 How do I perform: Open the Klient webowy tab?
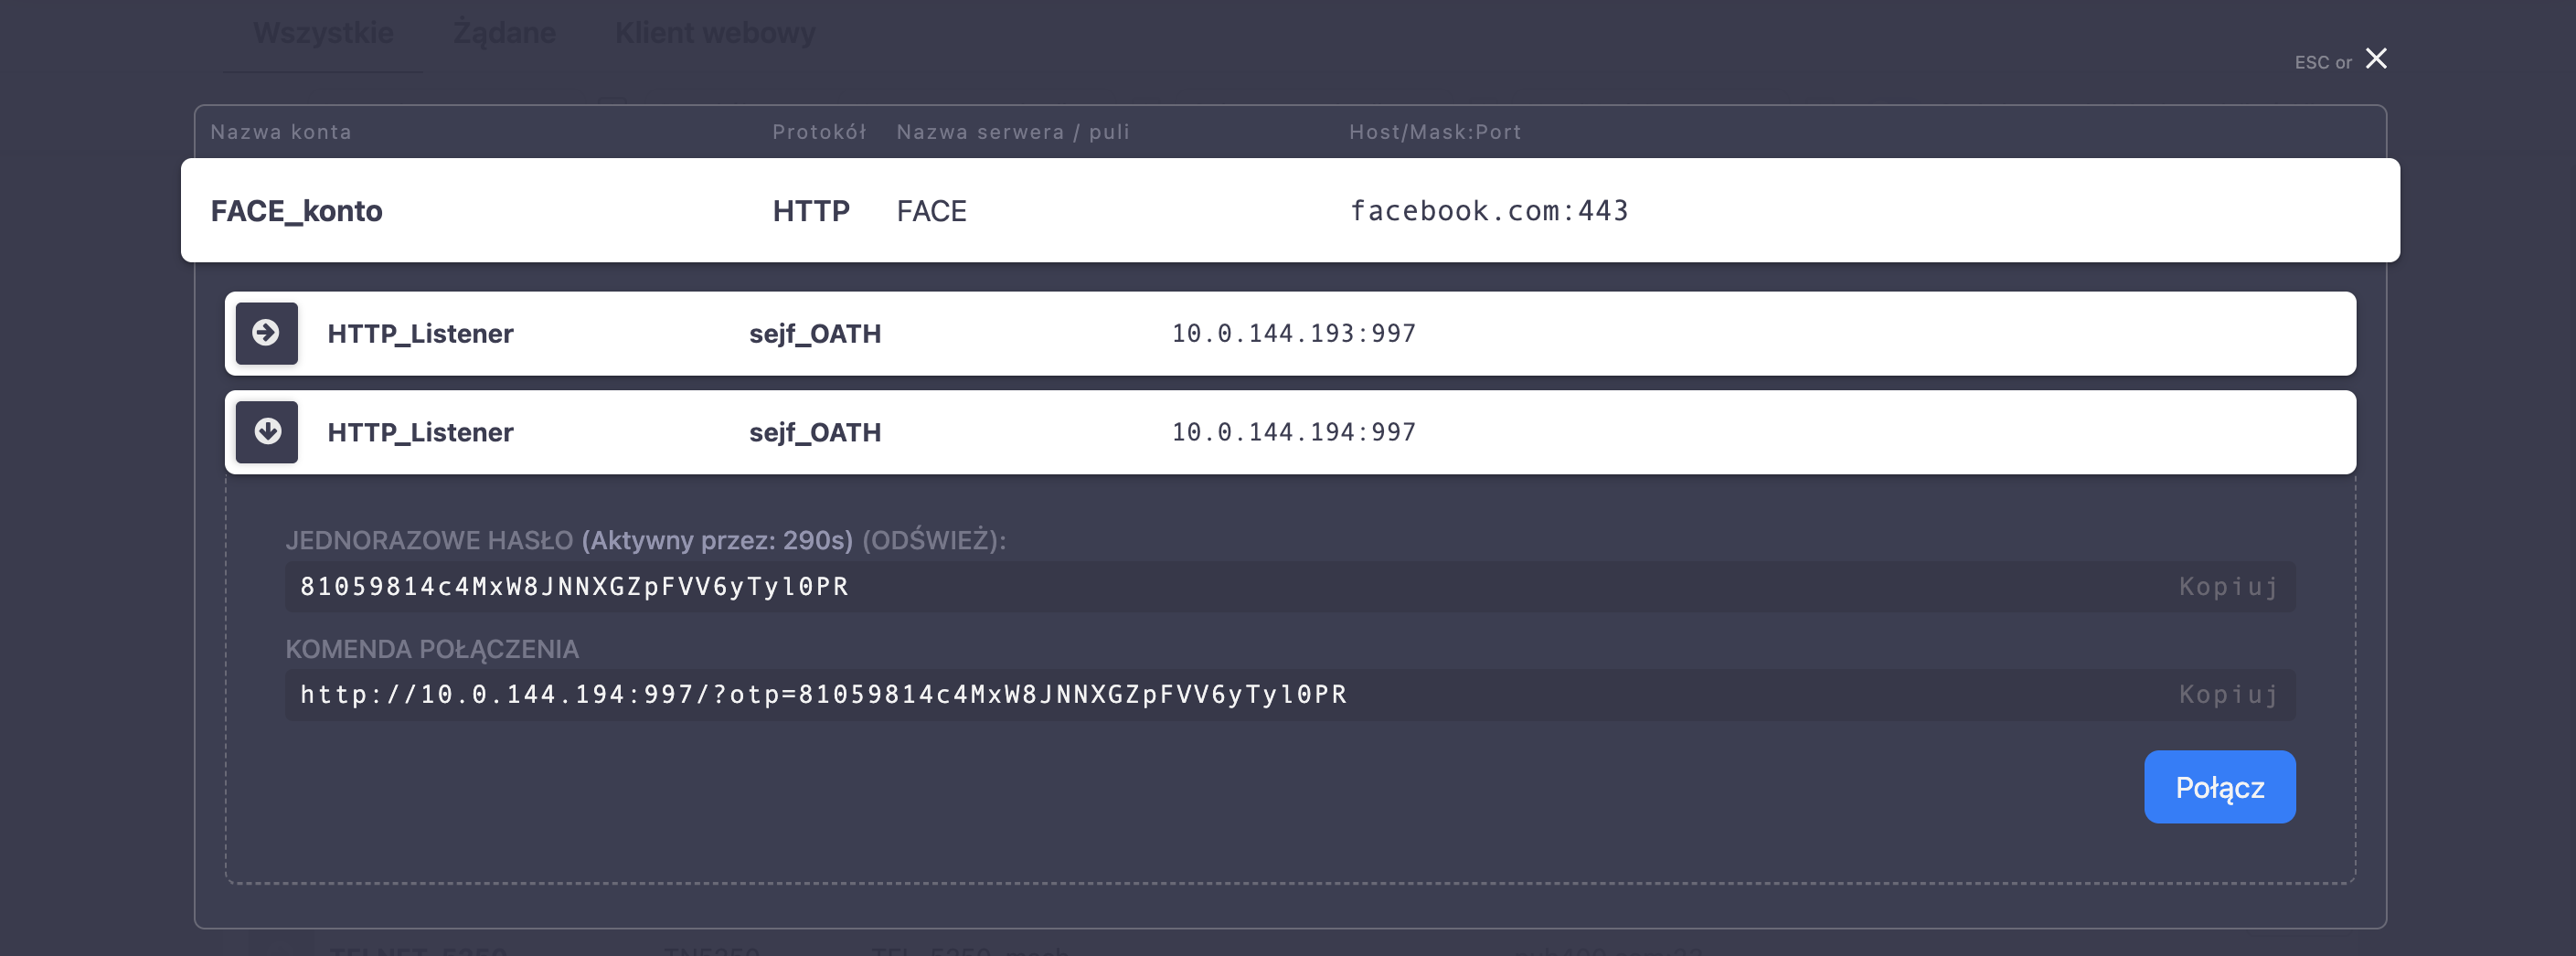tap(714, 33)
